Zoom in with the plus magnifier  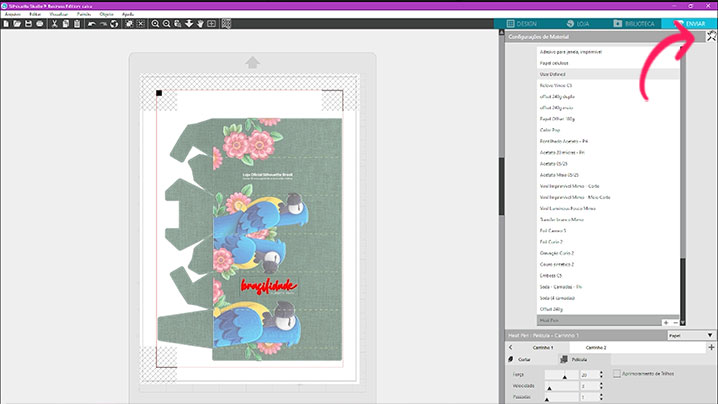[x=155, y=24]
